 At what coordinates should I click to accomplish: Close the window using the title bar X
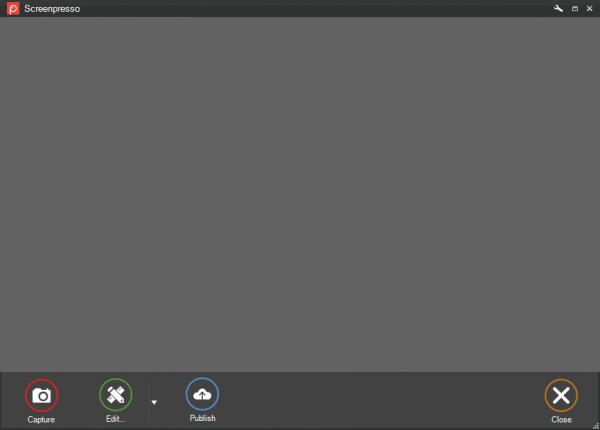point(589,8)
